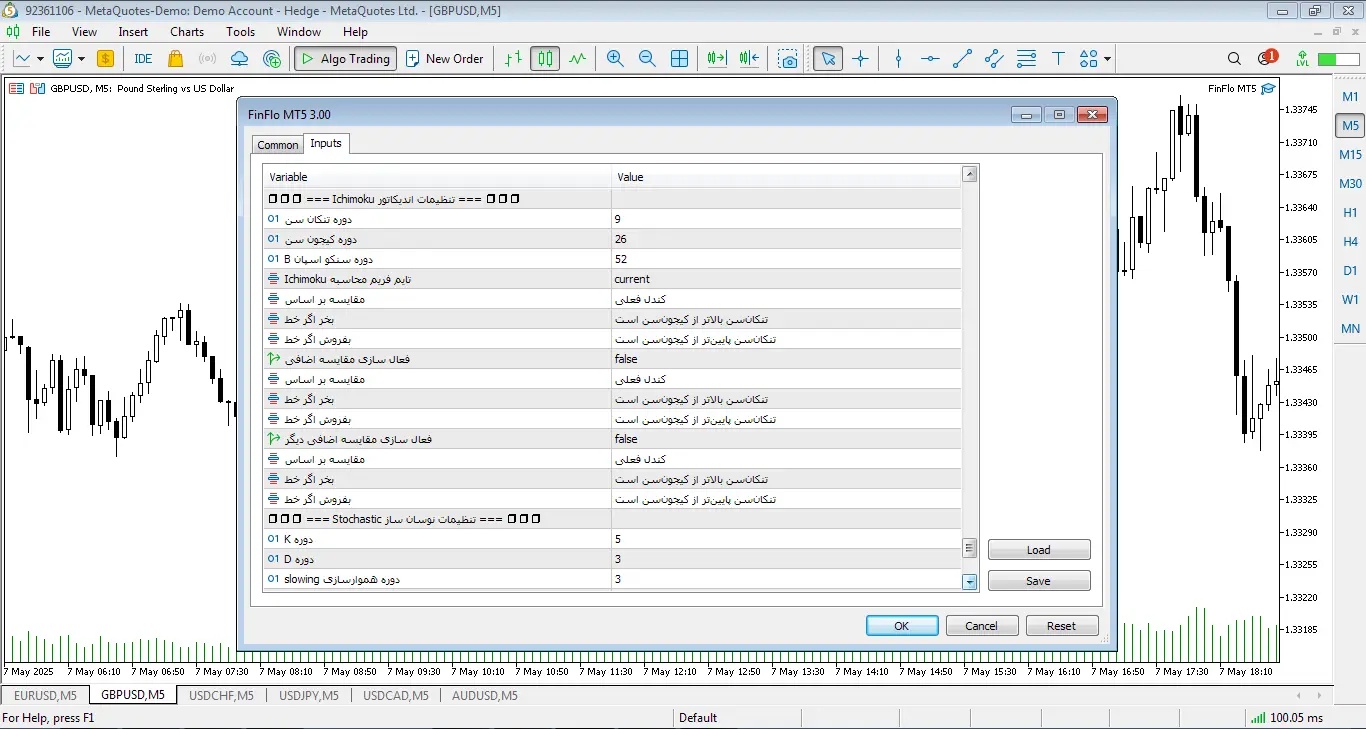The image size is (1366, 729).
Task: Select the Fibonacci retracement lines tool
Action: pyautogui.click(x=1026, y=59)
